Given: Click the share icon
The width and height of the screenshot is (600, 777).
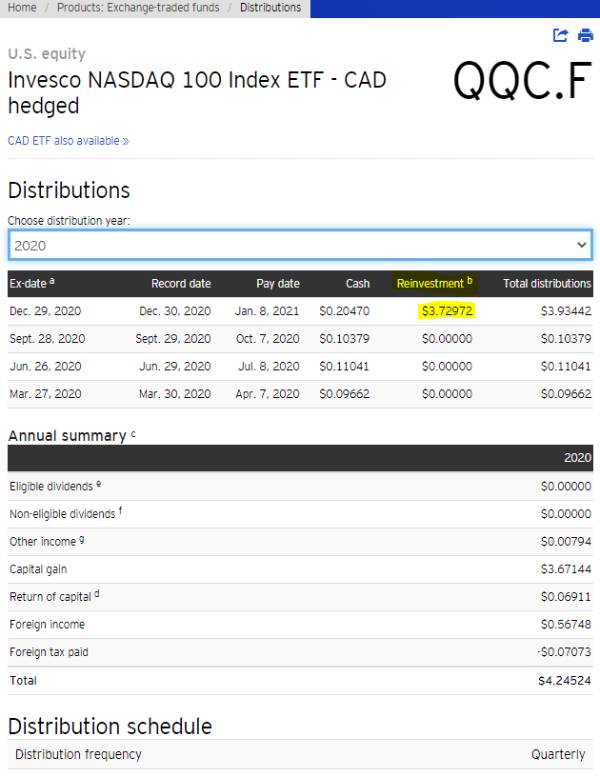Looking at the screenshot, I should (x=561, y=35).
